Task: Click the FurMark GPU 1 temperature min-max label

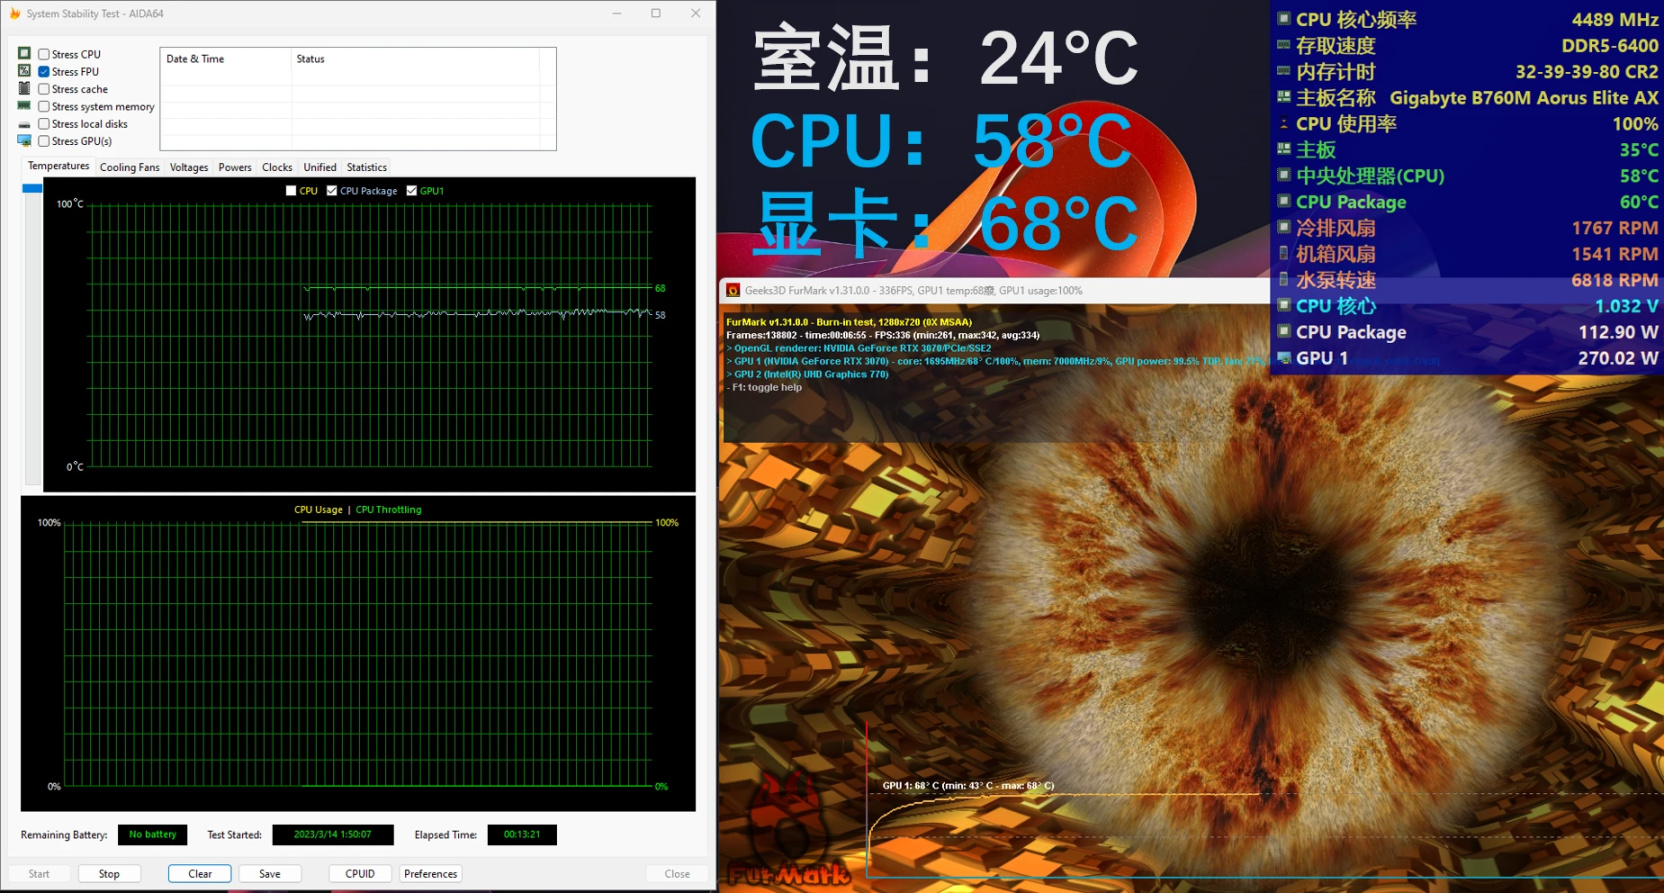Action: 968,786
